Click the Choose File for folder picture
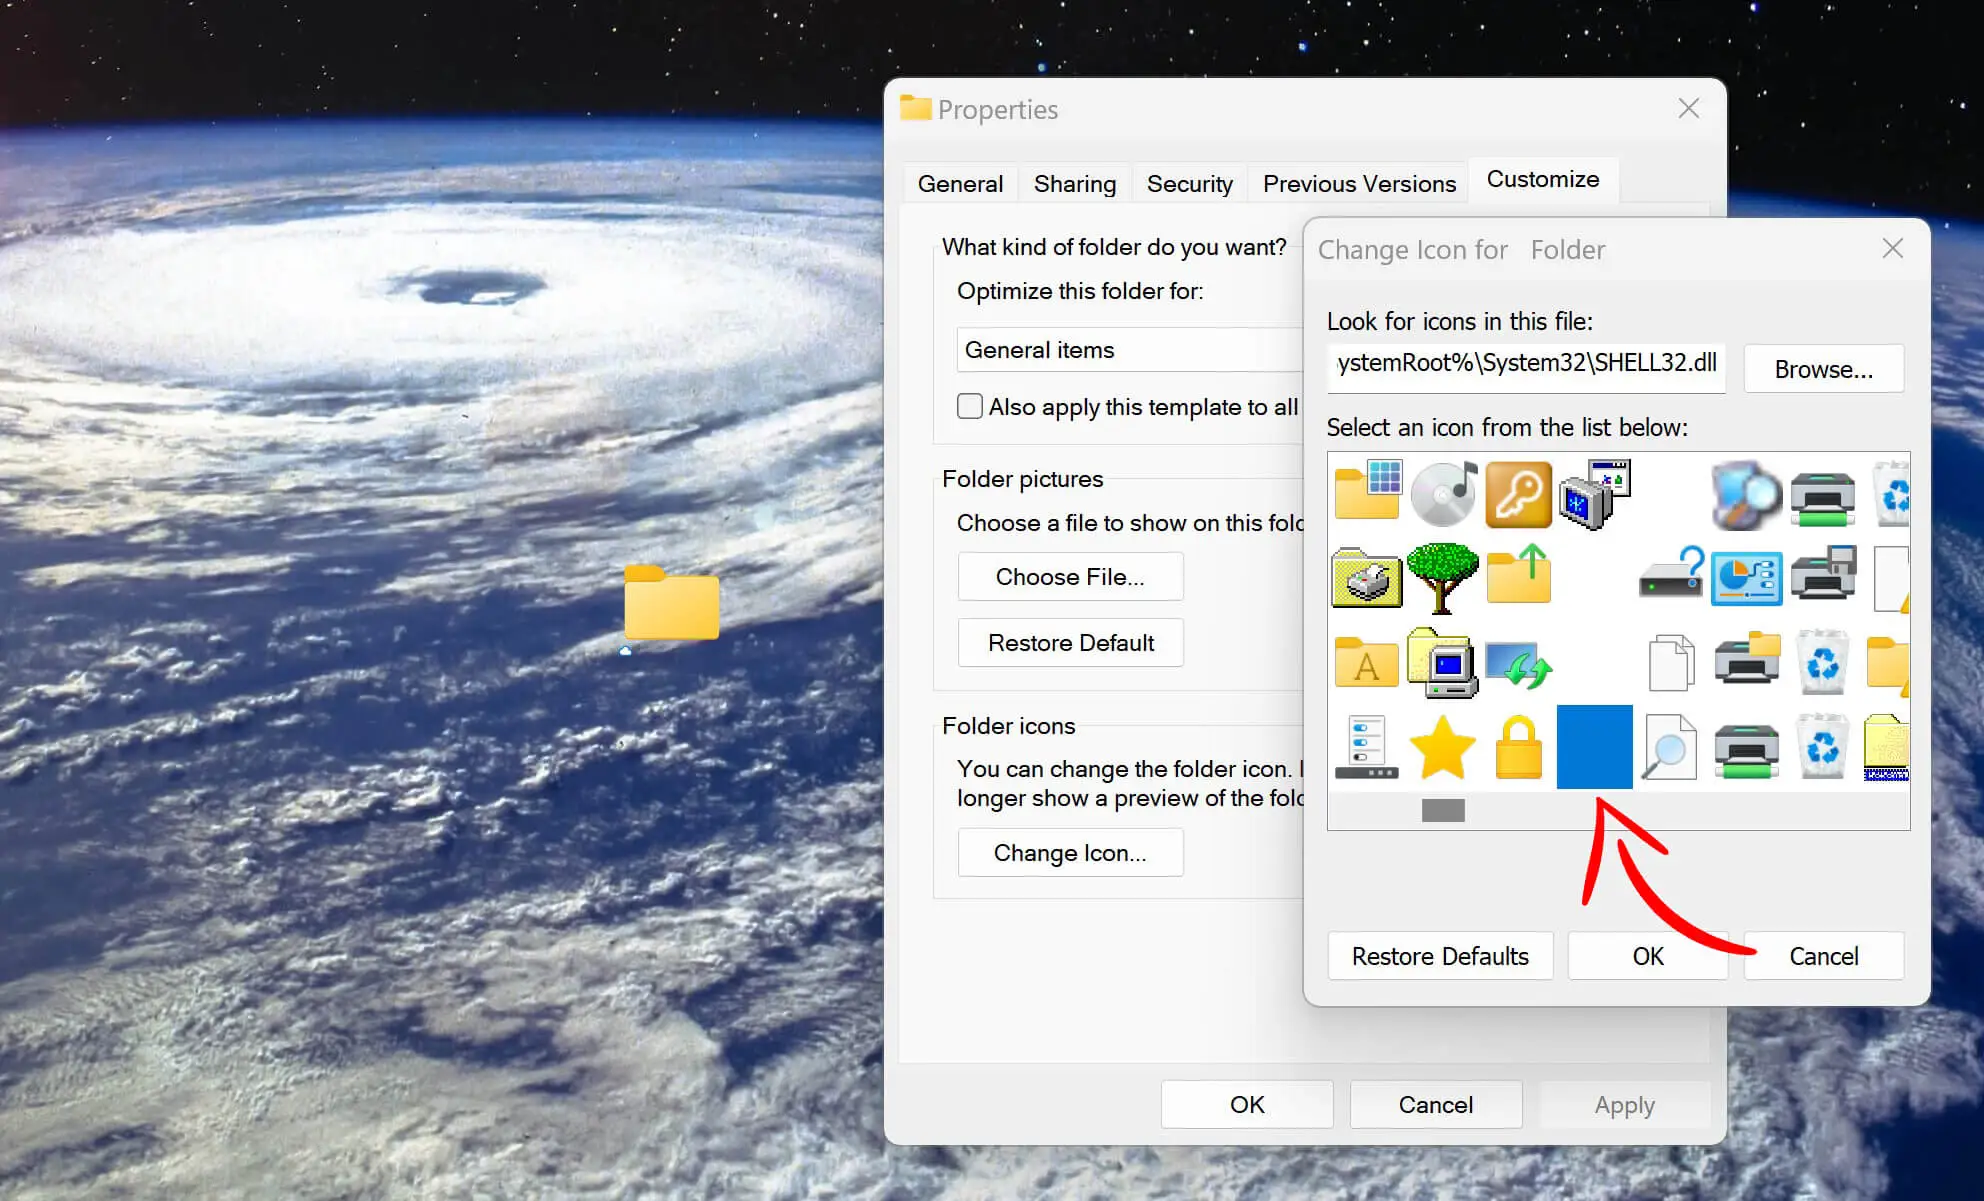This screenshot has height=1201, width=1984. click(x=1071, y=577)
